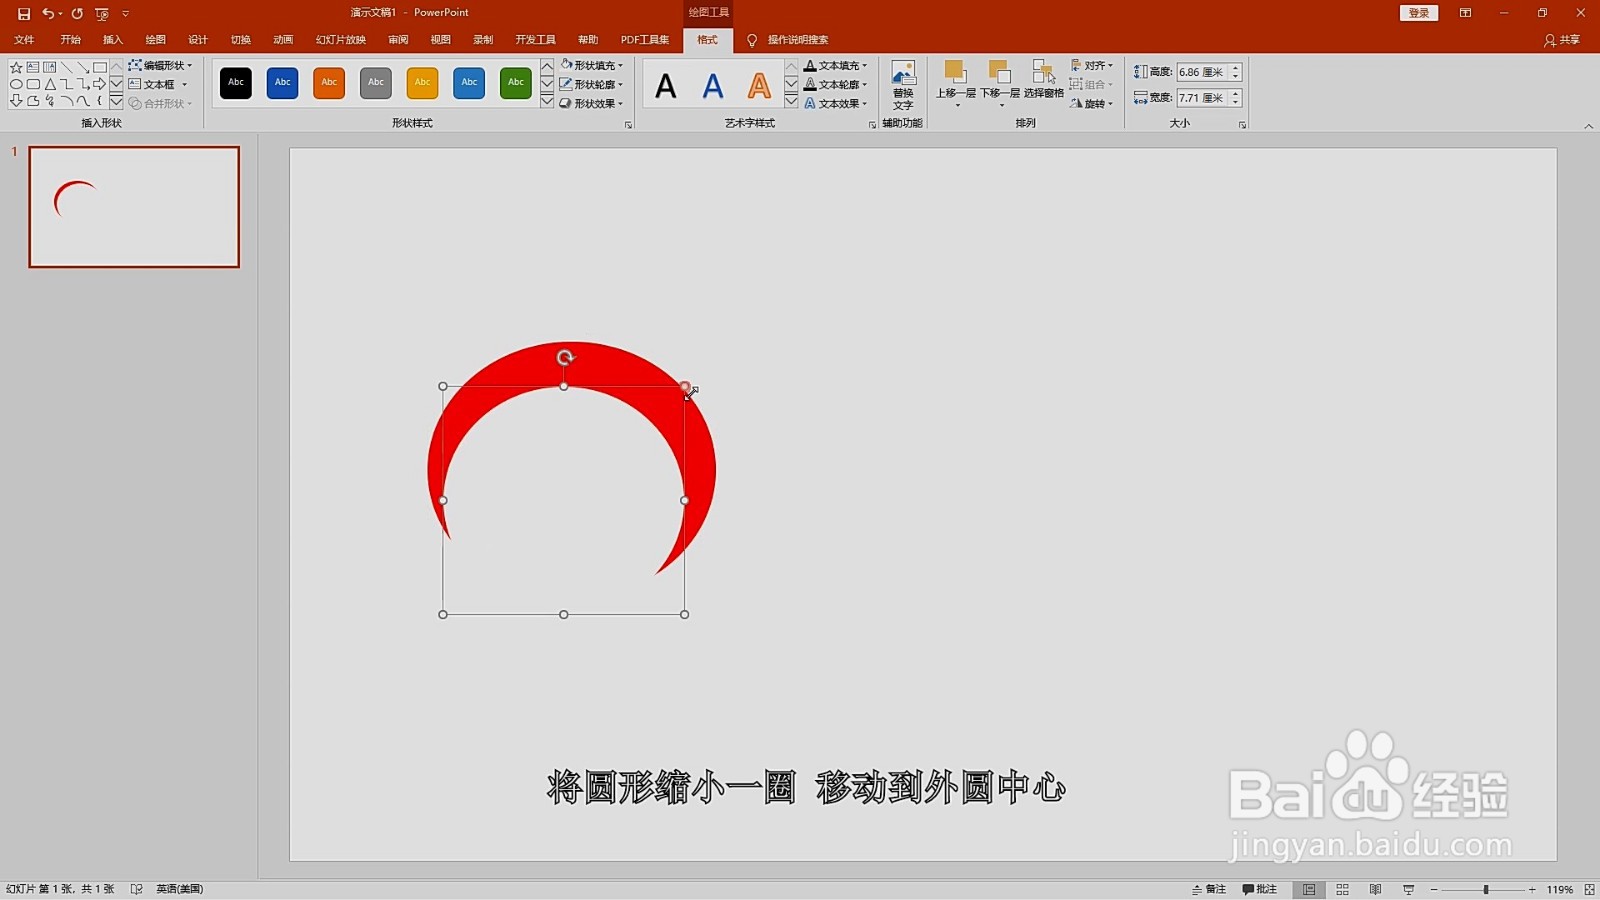Click the spell check icon in the status bar
Viewport: 1600px width, 900px height.
click(x=136, y=889)
